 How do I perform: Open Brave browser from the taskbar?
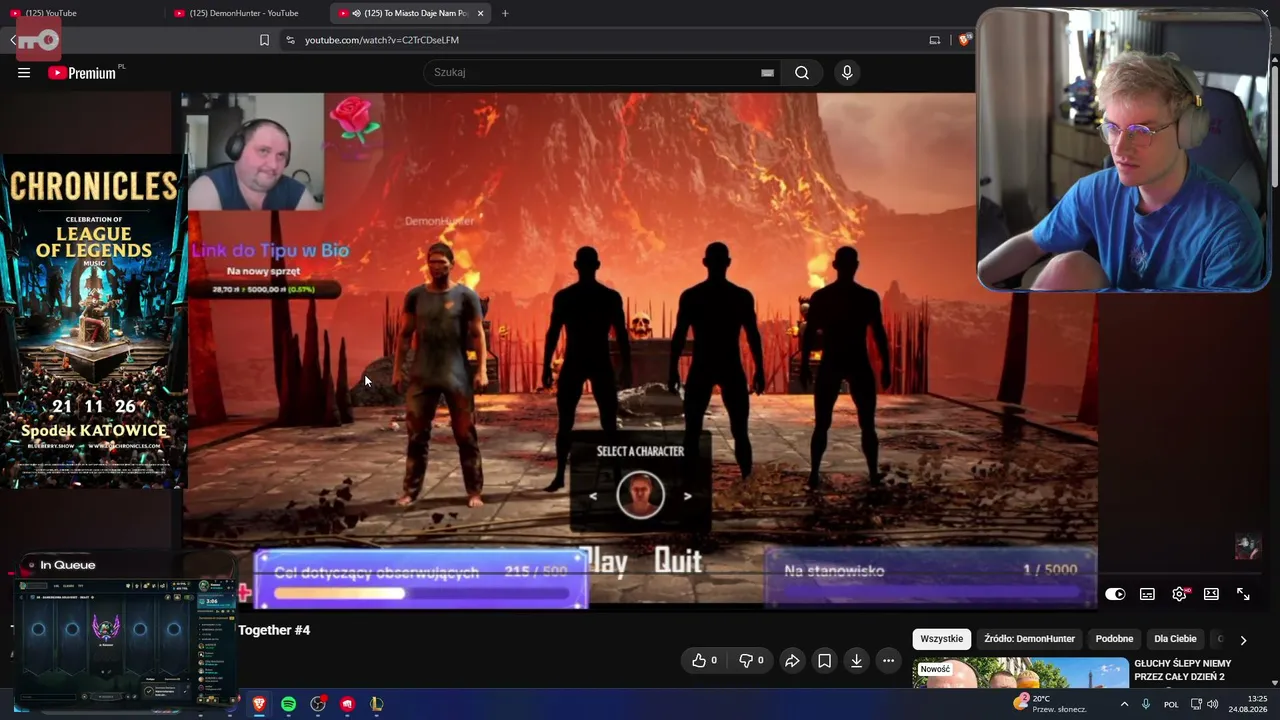pos(259,704)
